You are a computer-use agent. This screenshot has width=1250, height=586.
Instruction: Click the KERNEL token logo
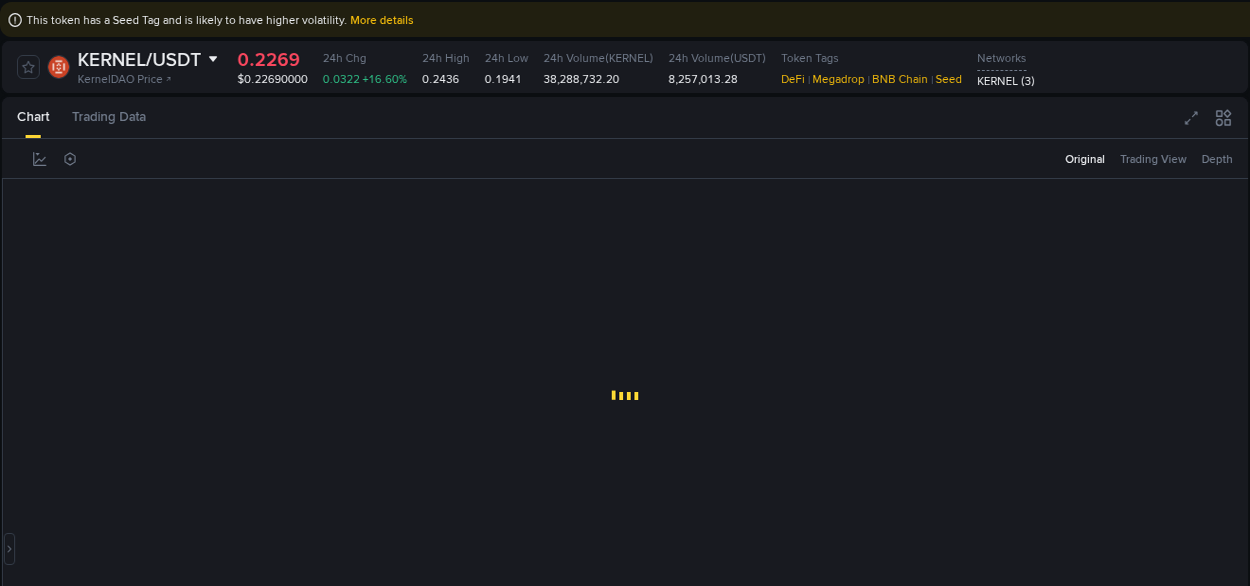click(57, 67)
